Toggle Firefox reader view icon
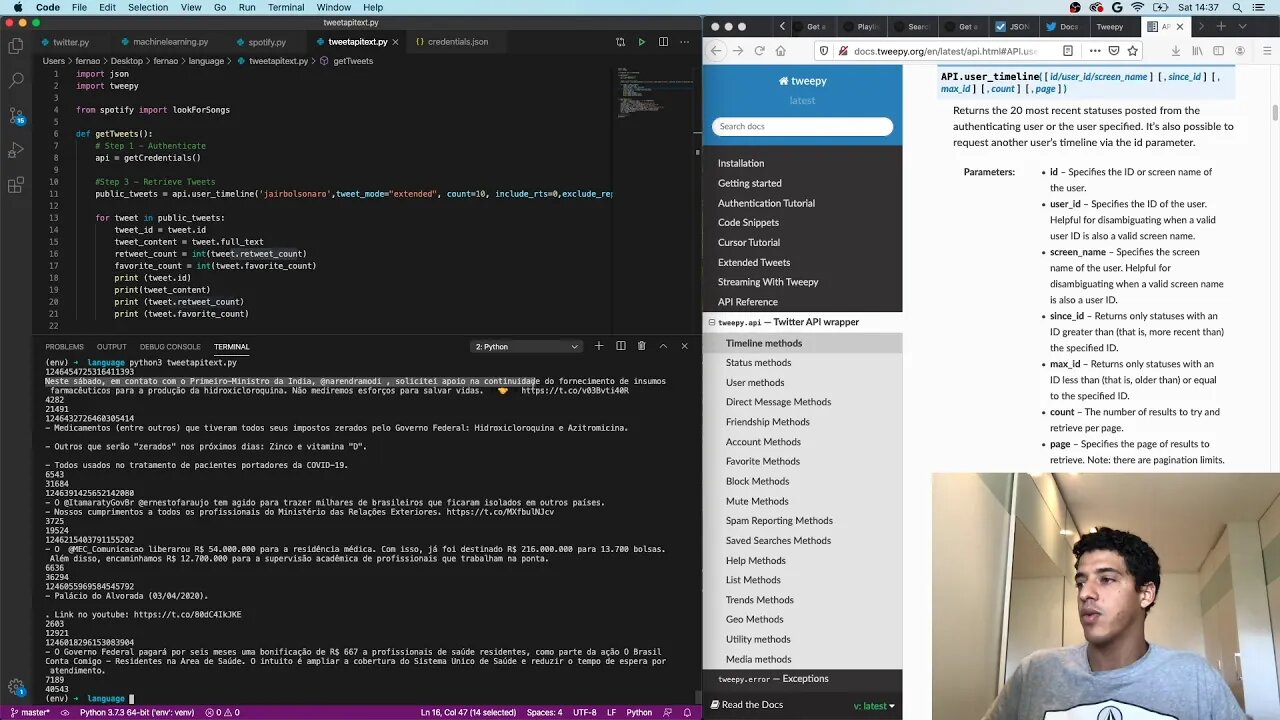 point(1068,51)
